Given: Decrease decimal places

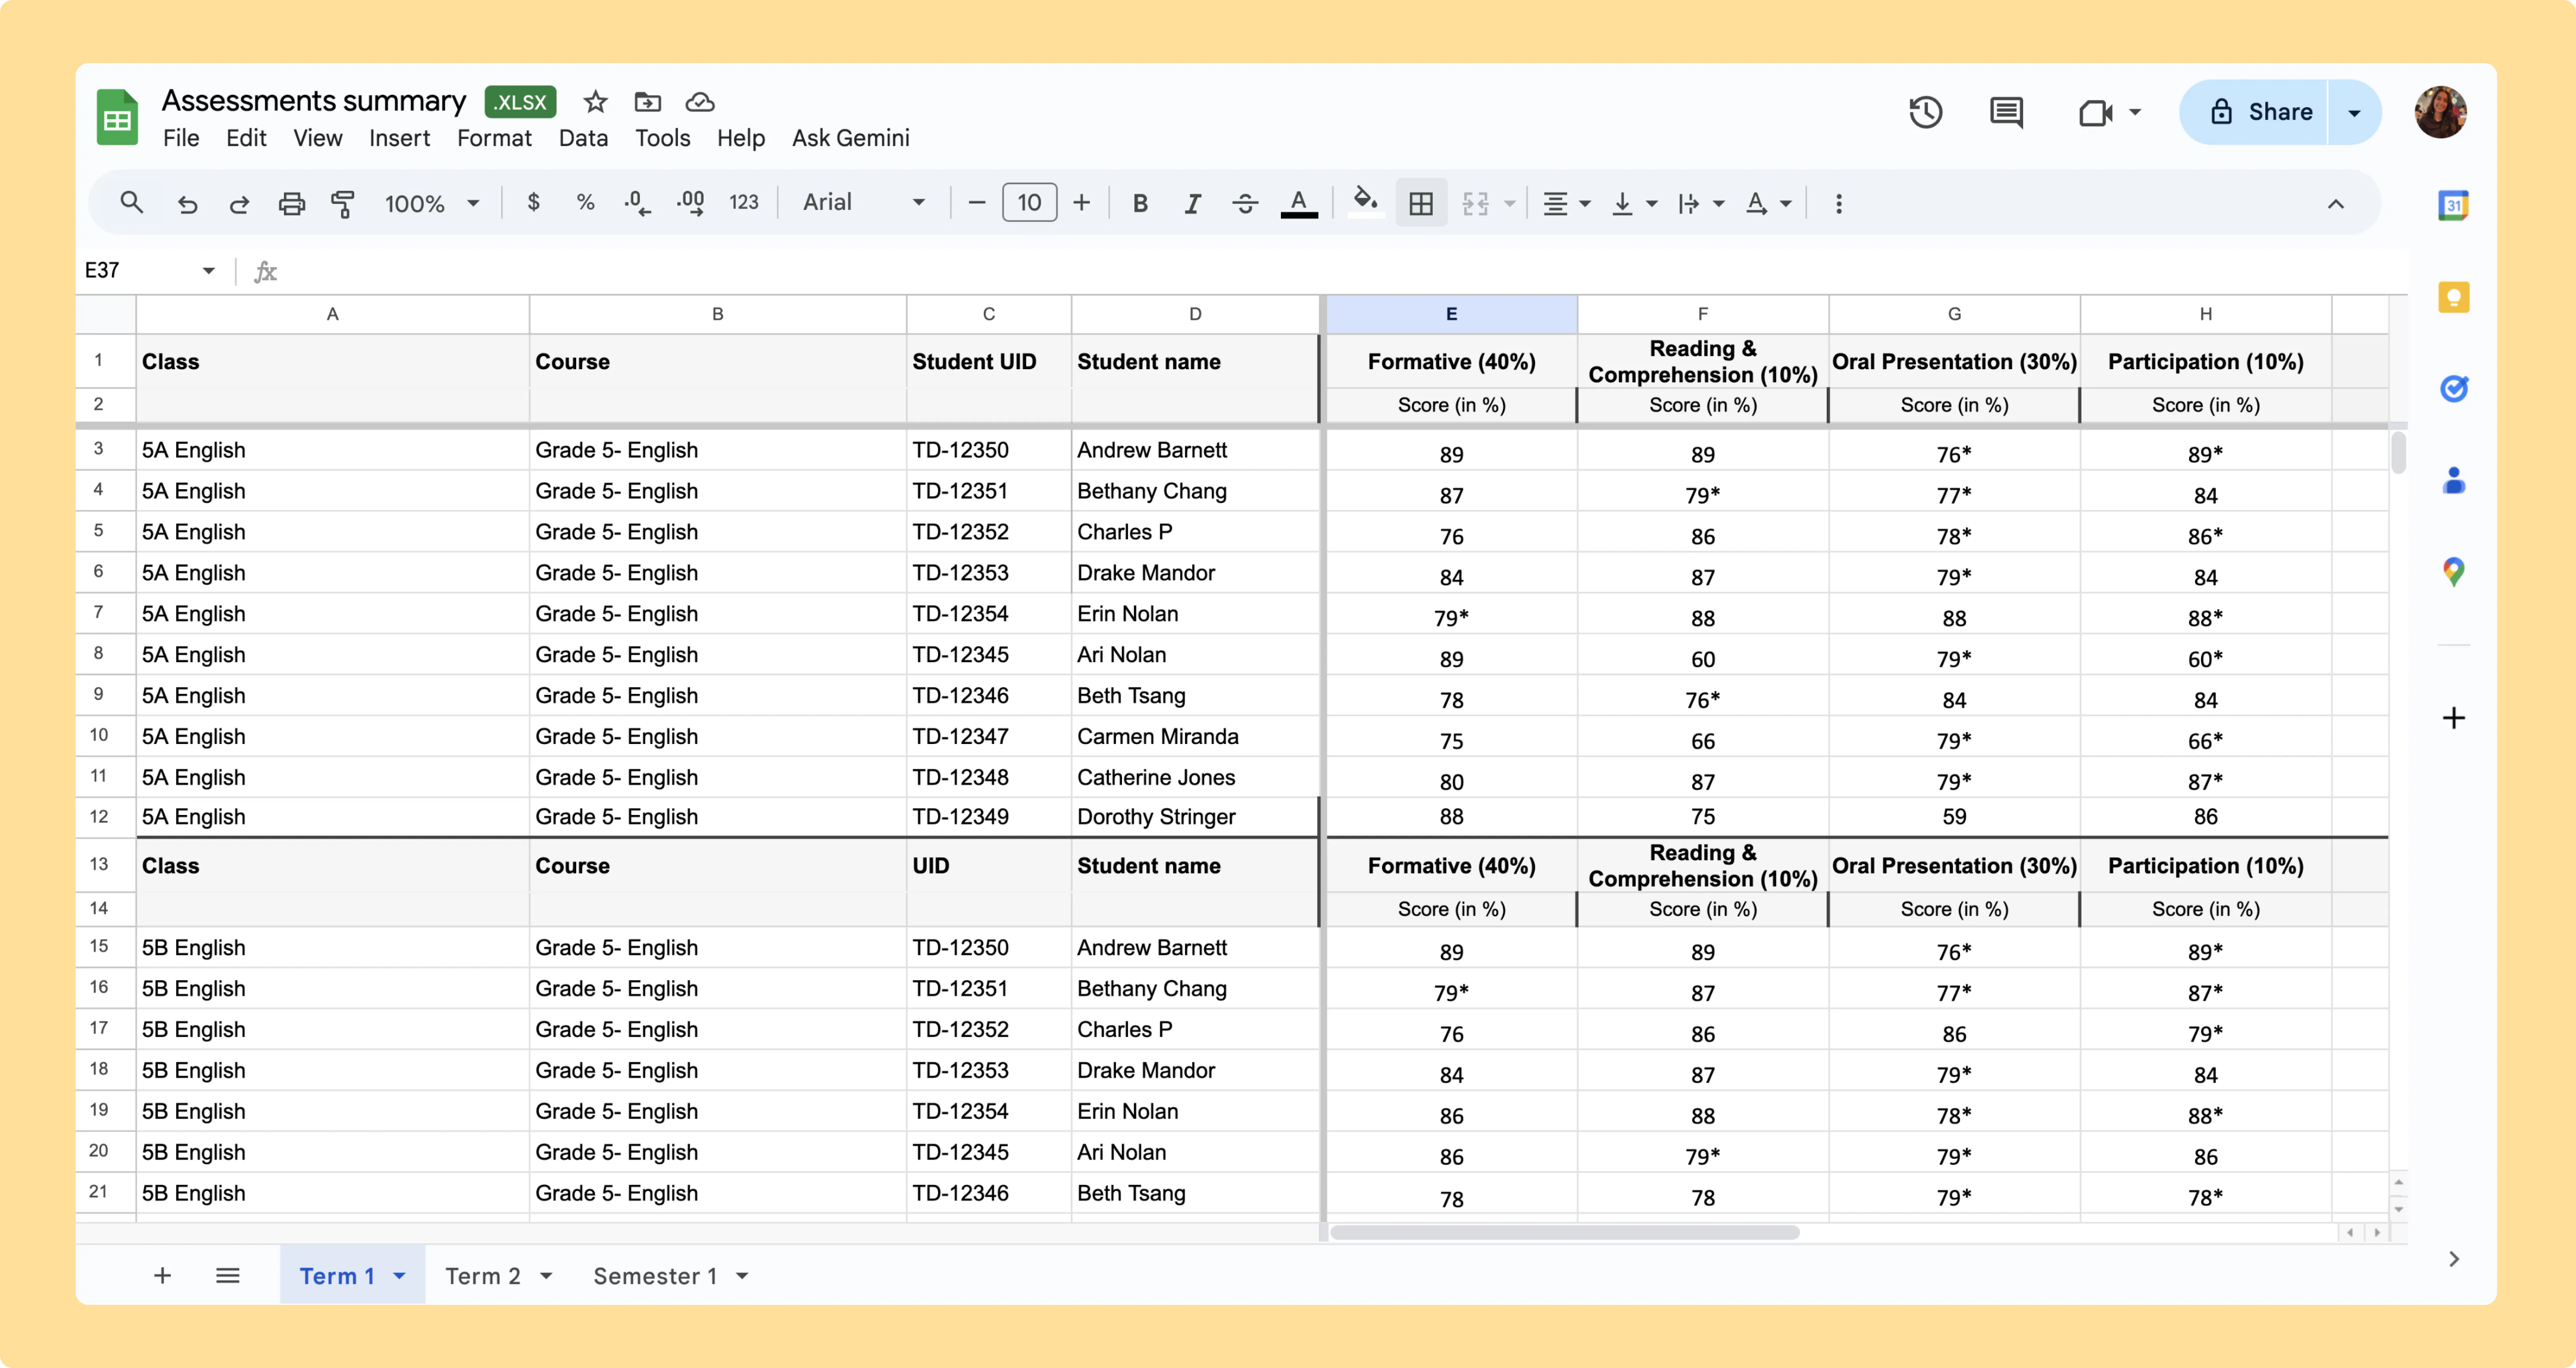Looking at the screenshot, I should [x=637, y=203].
